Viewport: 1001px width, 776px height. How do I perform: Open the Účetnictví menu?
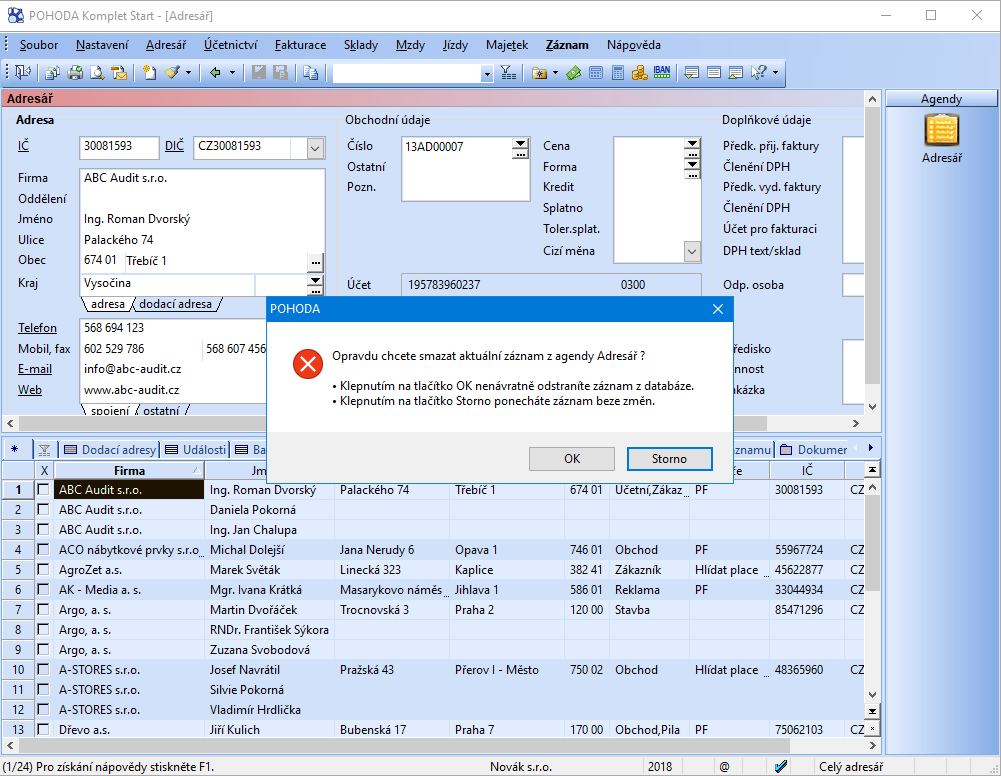[x=230, y=45]
